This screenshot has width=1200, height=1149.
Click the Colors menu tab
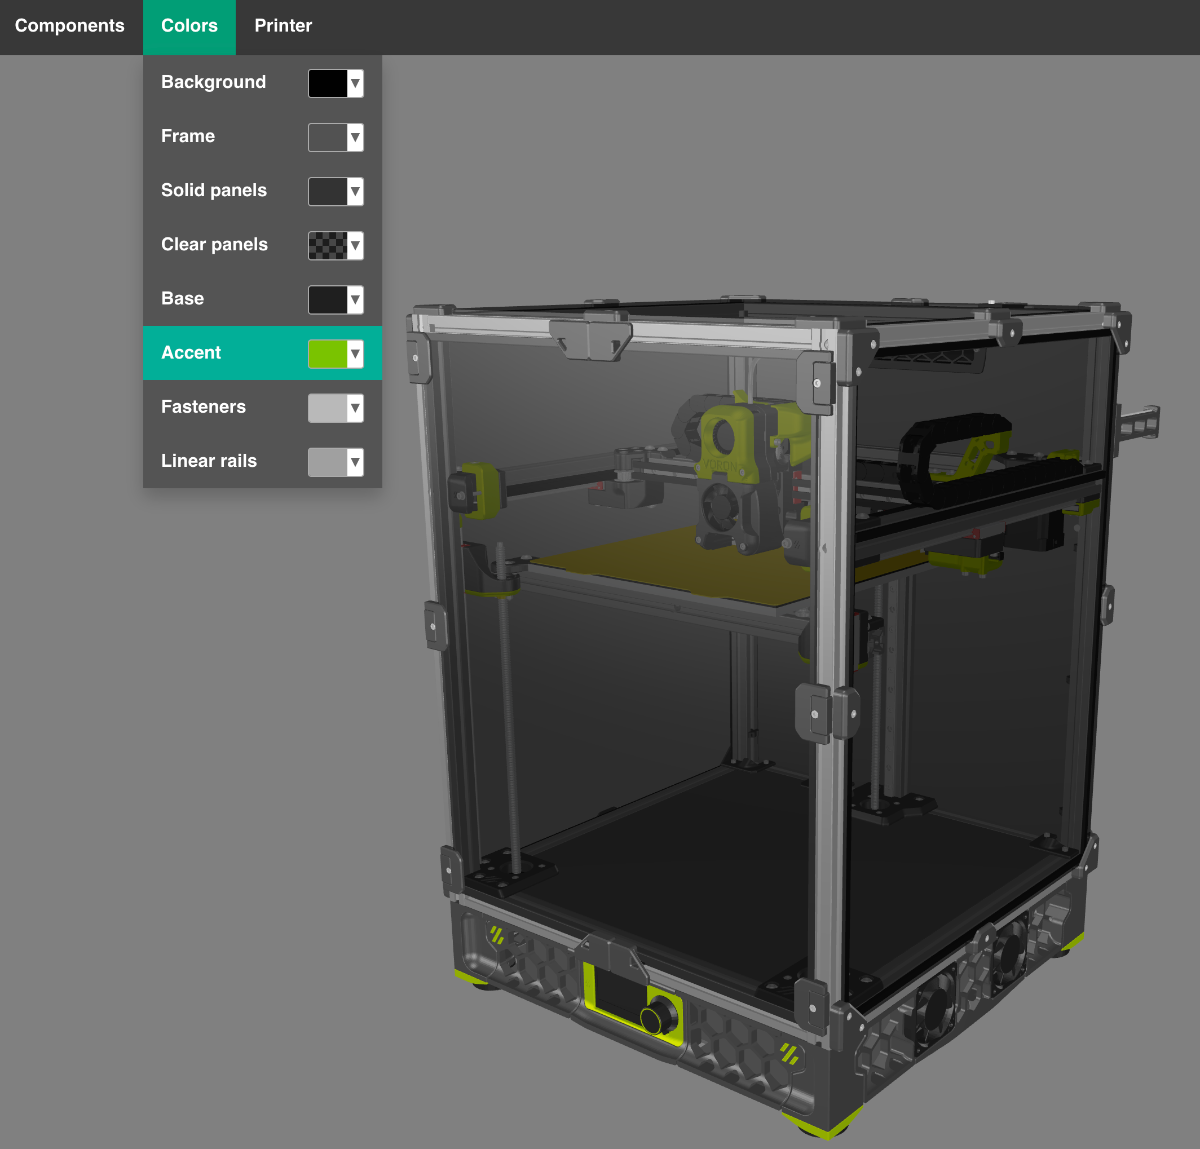(x=189, y=26)
